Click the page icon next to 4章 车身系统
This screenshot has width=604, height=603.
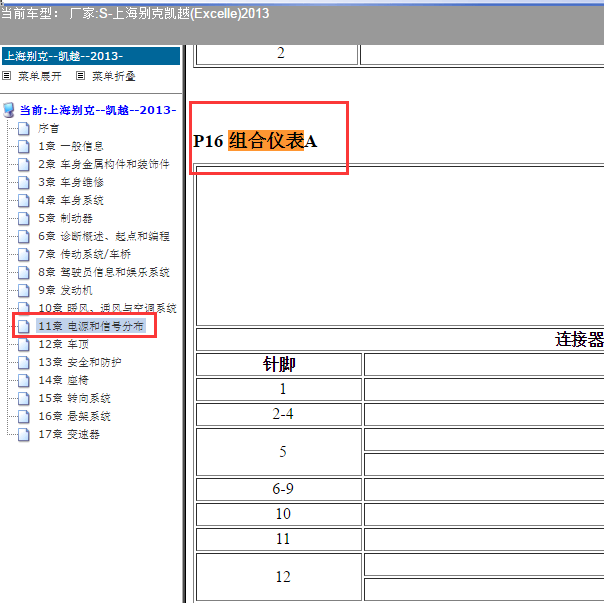[x=23, y=200]
